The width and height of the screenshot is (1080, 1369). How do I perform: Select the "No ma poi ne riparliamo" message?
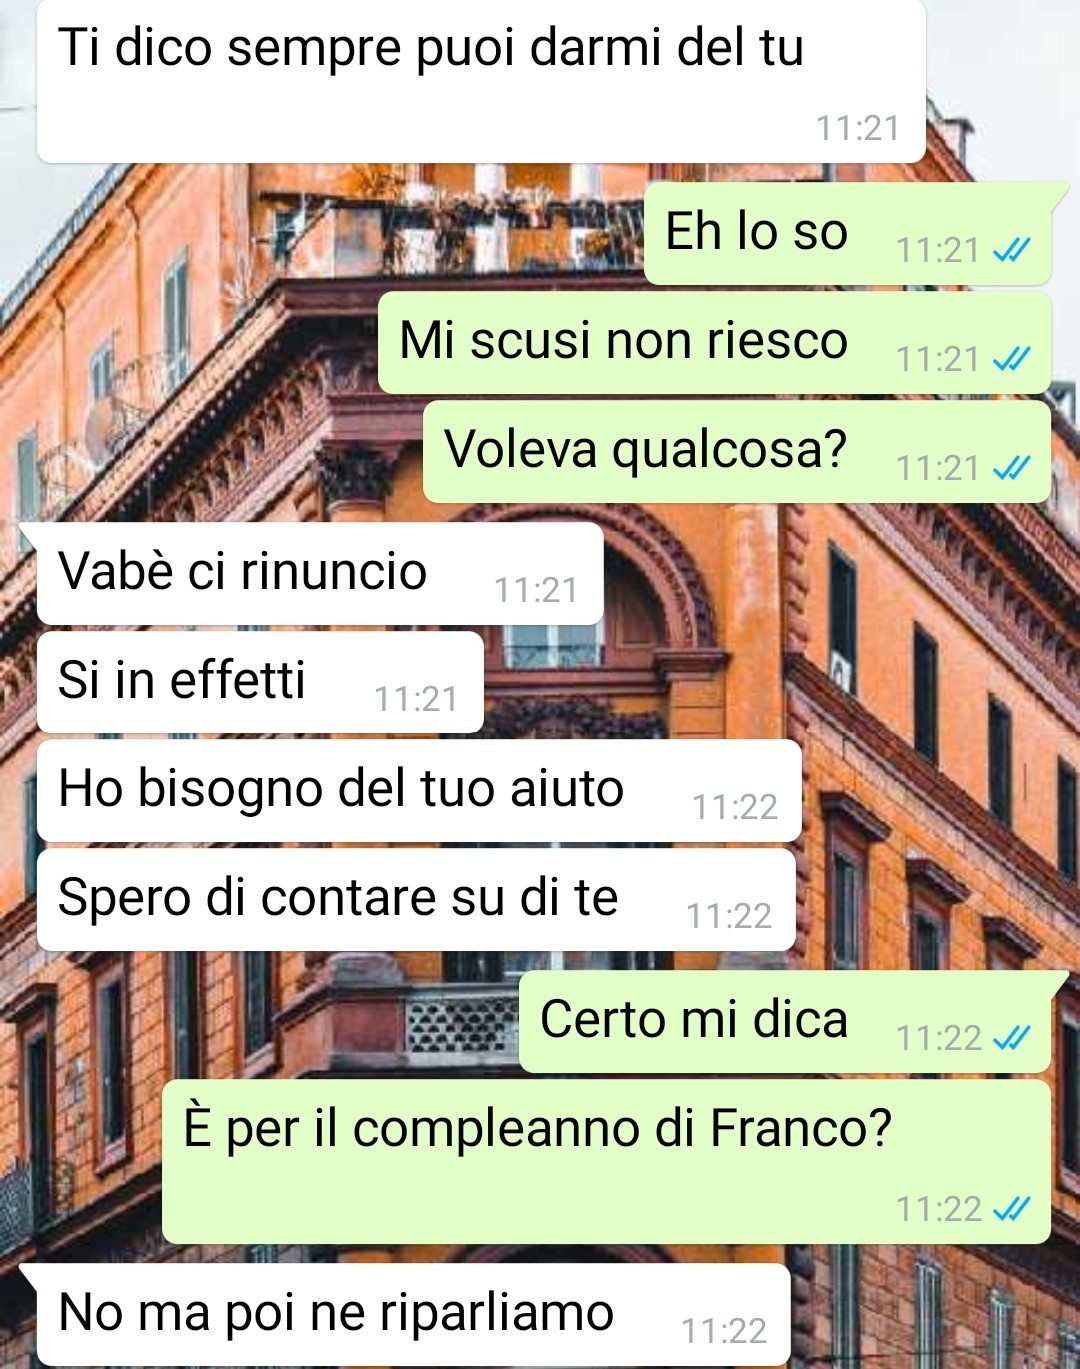(414, 1315)
